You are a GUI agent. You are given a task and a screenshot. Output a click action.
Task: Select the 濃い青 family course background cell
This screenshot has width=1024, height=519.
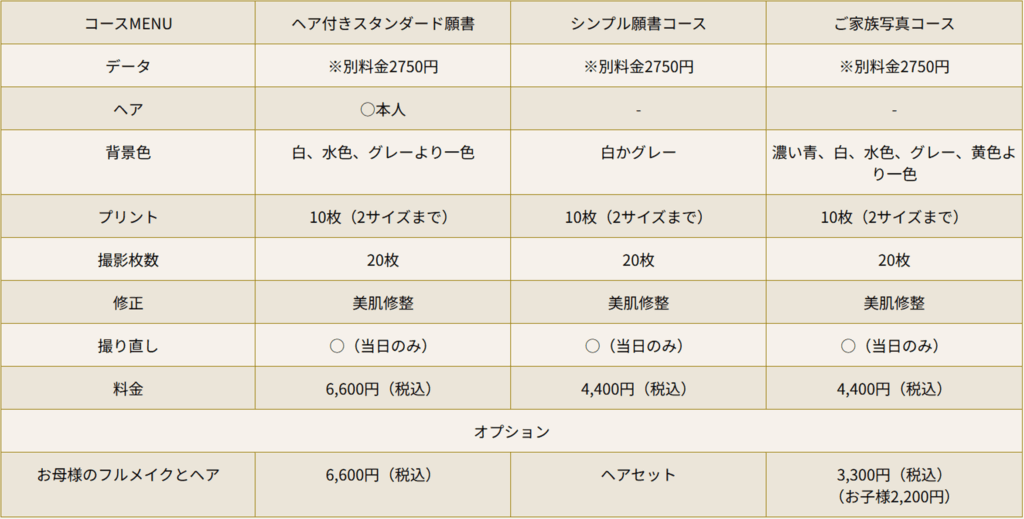(894, 163)
